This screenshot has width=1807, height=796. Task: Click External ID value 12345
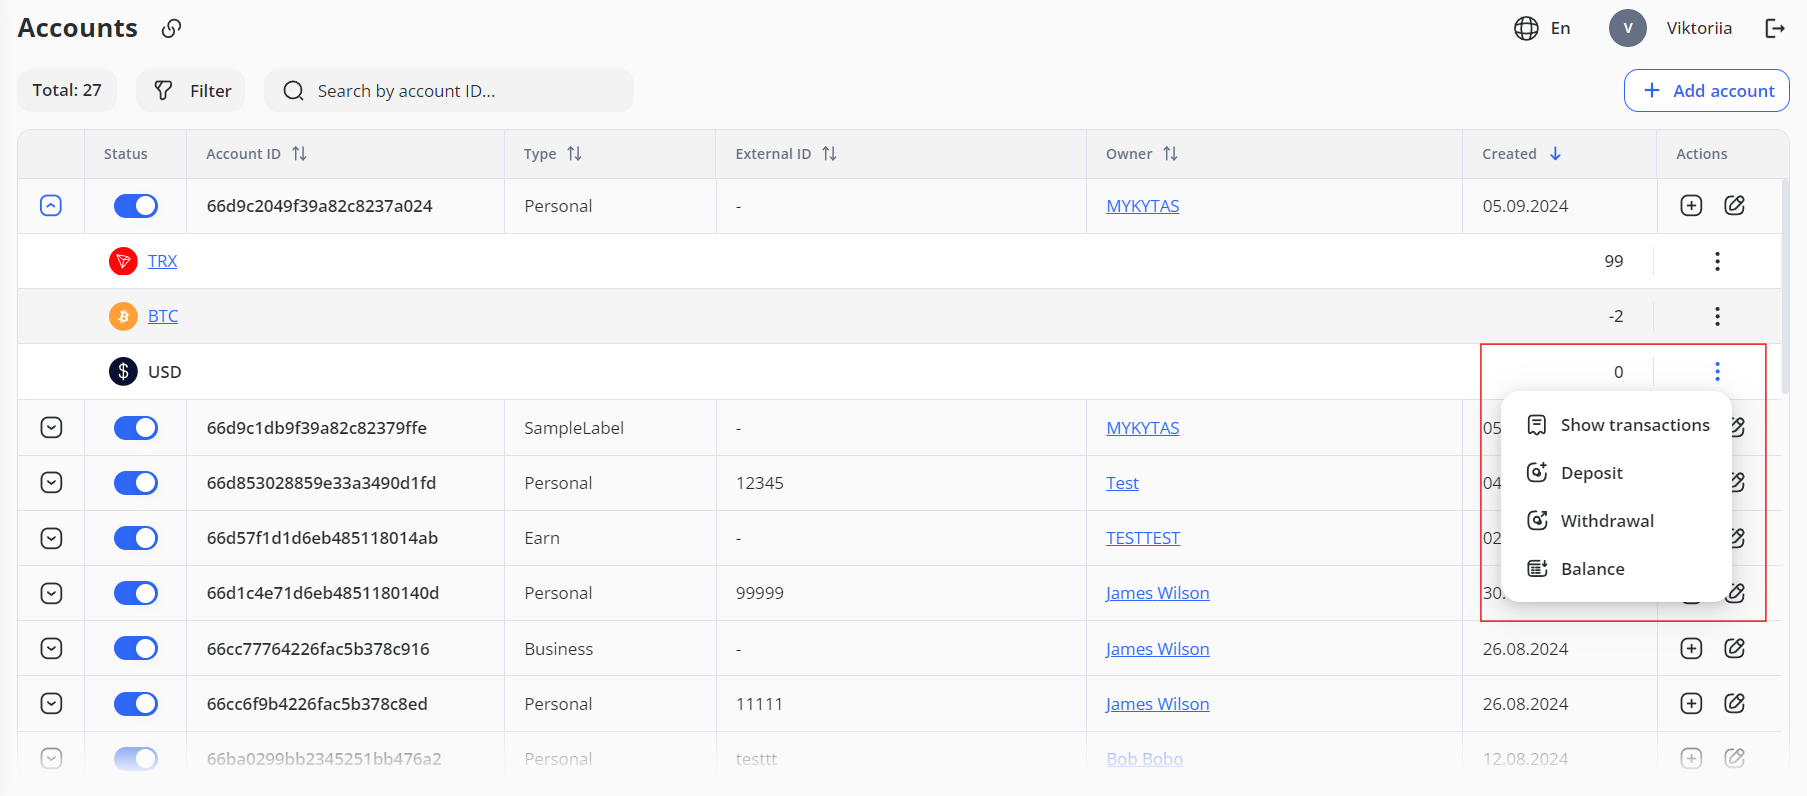pyautogui.click(x=760, y=483)
